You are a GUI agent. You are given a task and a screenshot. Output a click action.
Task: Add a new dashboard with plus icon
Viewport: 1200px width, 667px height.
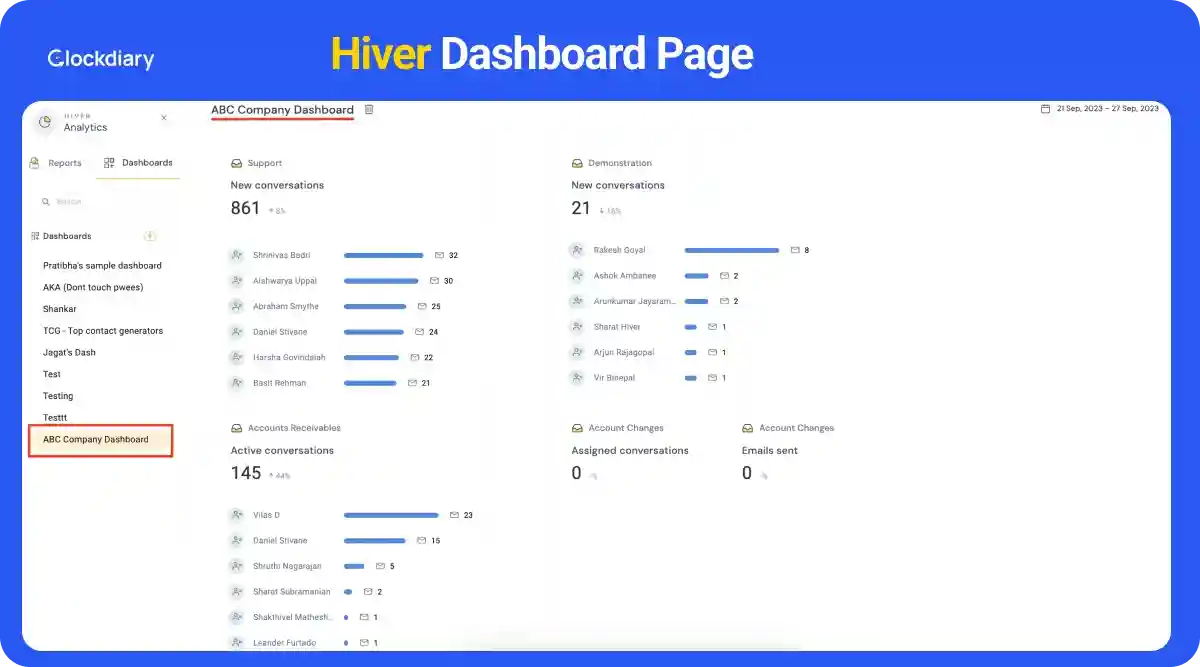(150, 236)
